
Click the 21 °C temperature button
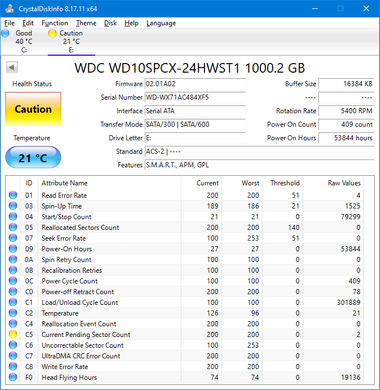33,158
